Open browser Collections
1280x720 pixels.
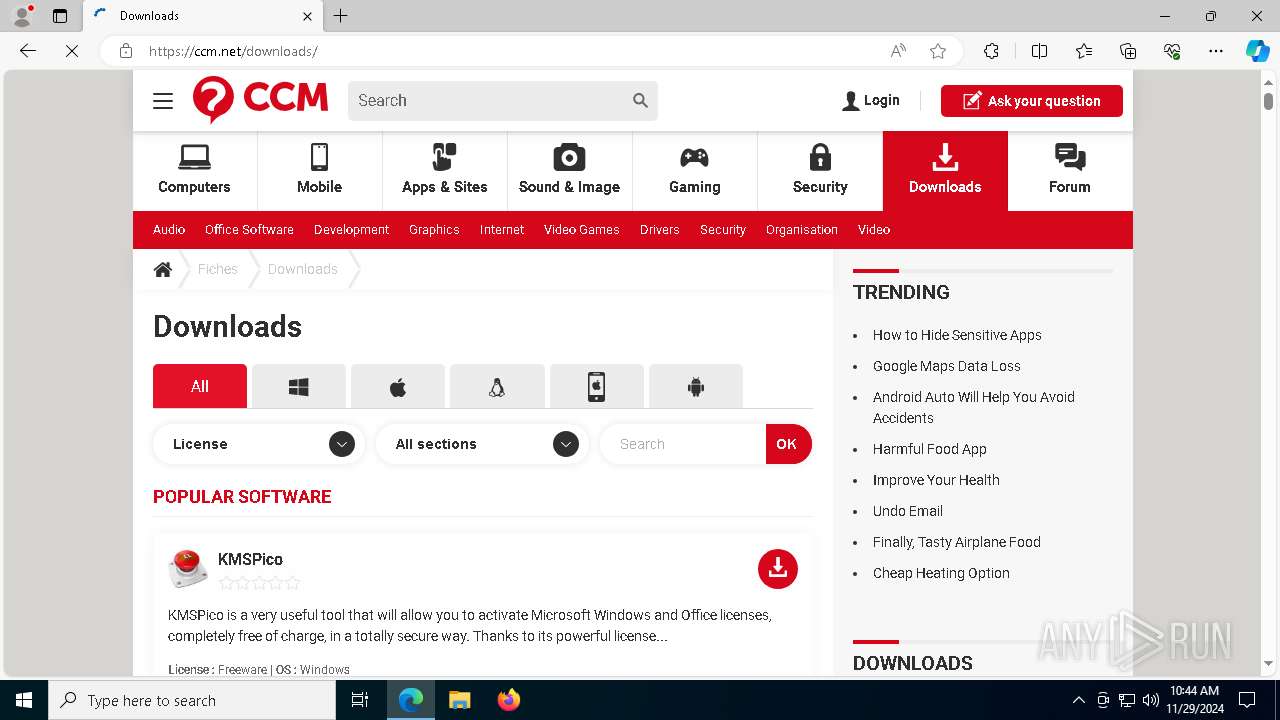1128,51
